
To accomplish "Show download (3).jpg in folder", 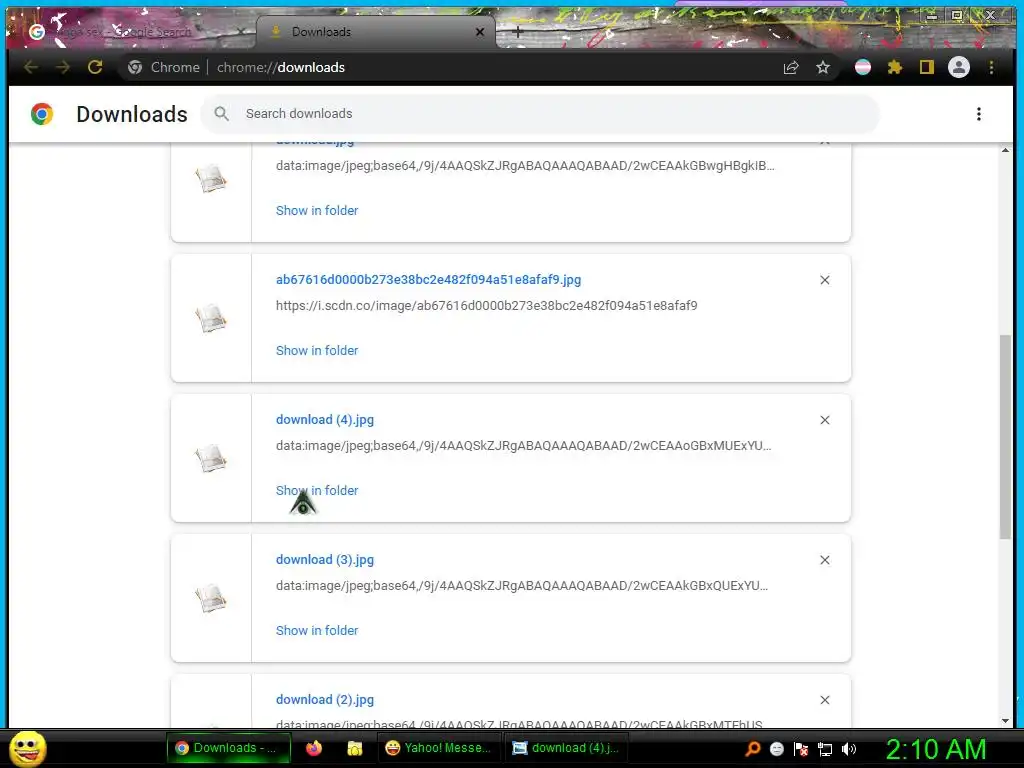I will pyautogui.click(x=317, y=630).
